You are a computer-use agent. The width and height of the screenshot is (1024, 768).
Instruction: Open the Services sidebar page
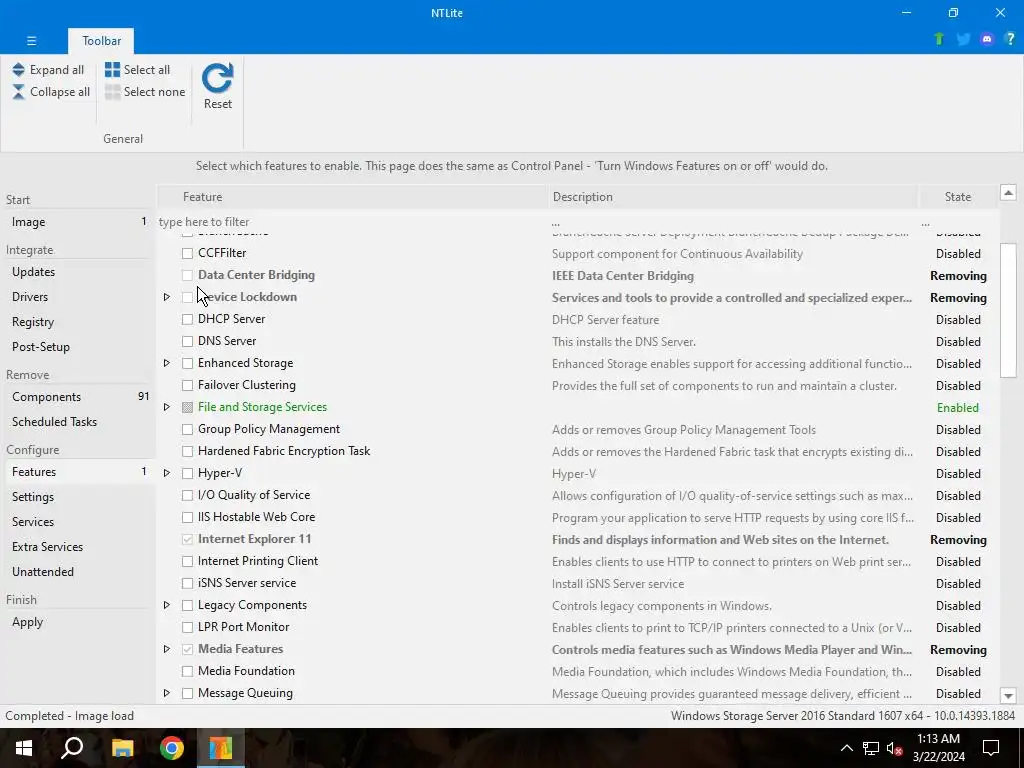click(78, 522)
